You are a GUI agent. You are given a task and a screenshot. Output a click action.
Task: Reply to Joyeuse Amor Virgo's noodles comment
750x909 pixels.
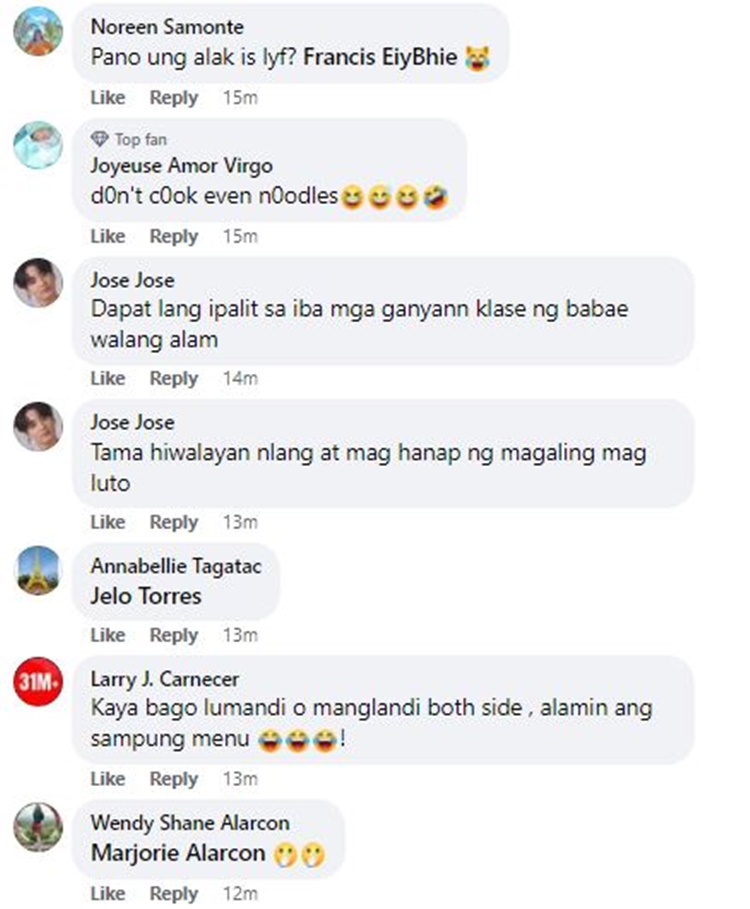pyautogui.click(x=174, y=236)
